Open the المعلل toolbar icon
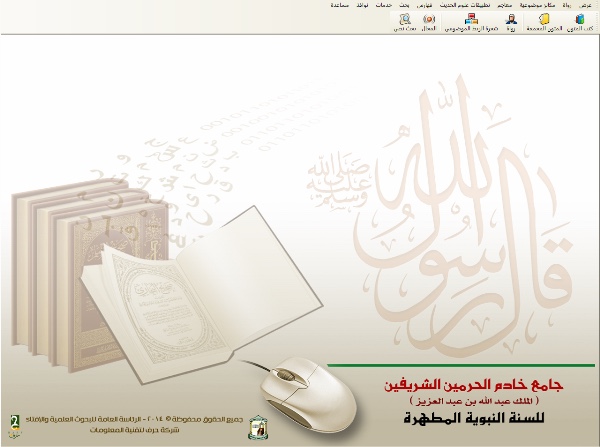The image size is (600, 447). pyautogui.click(x=429, y=22)
